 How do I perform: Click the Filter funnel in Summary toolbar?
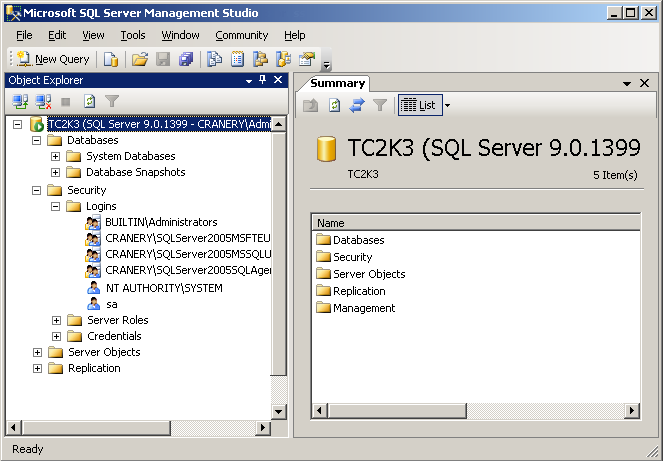[x=380, y=105]
